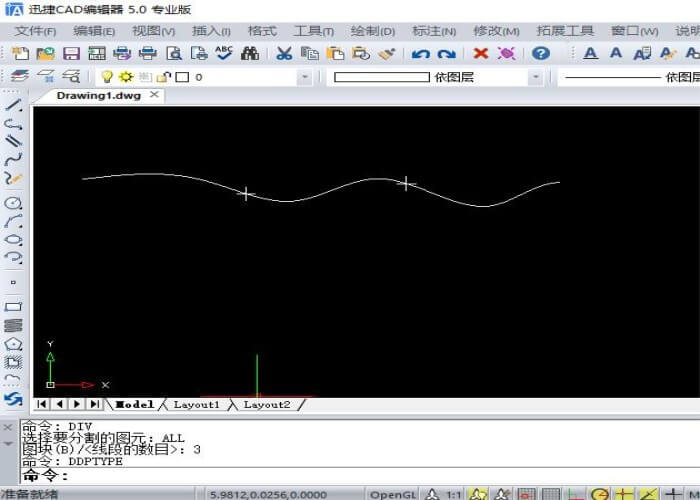Click the Redo arrow icon

(x=446, y=53)
